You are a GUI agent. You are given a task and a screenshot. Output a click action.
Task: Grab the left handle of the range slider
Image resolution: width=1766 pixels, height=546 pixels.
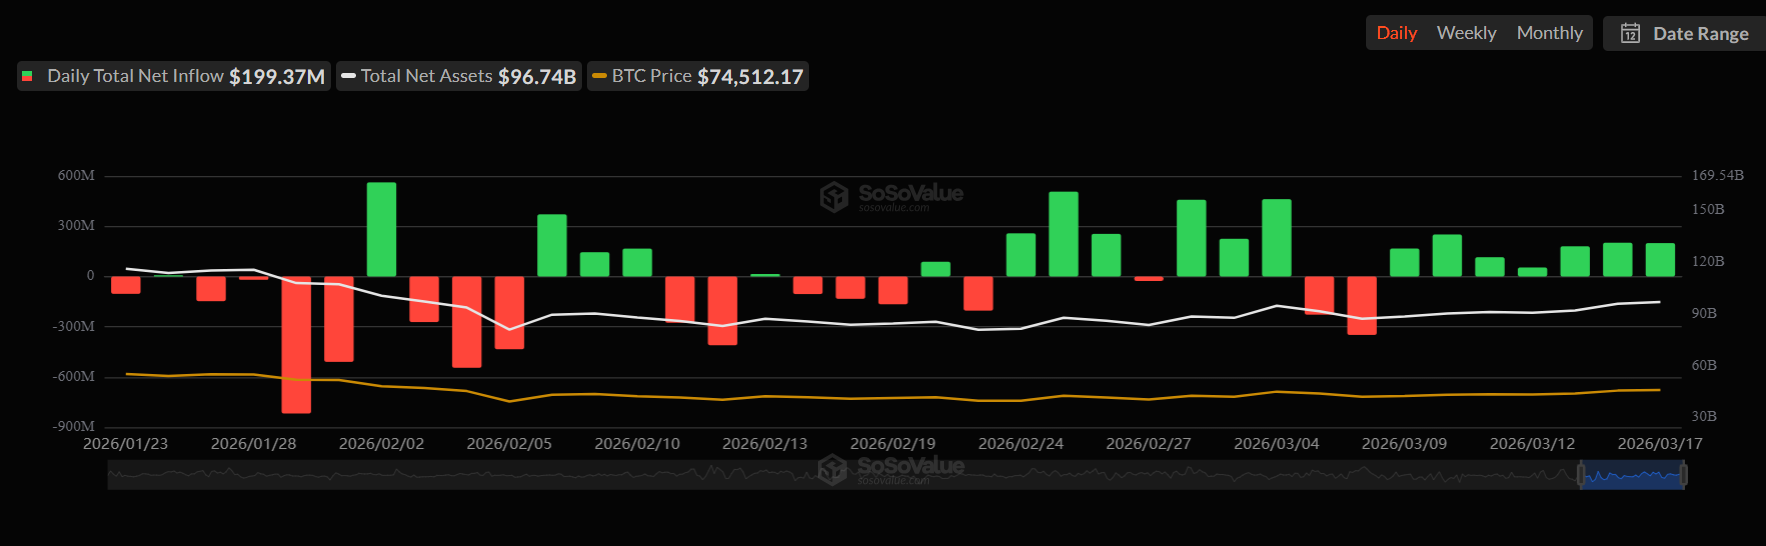1581,475
